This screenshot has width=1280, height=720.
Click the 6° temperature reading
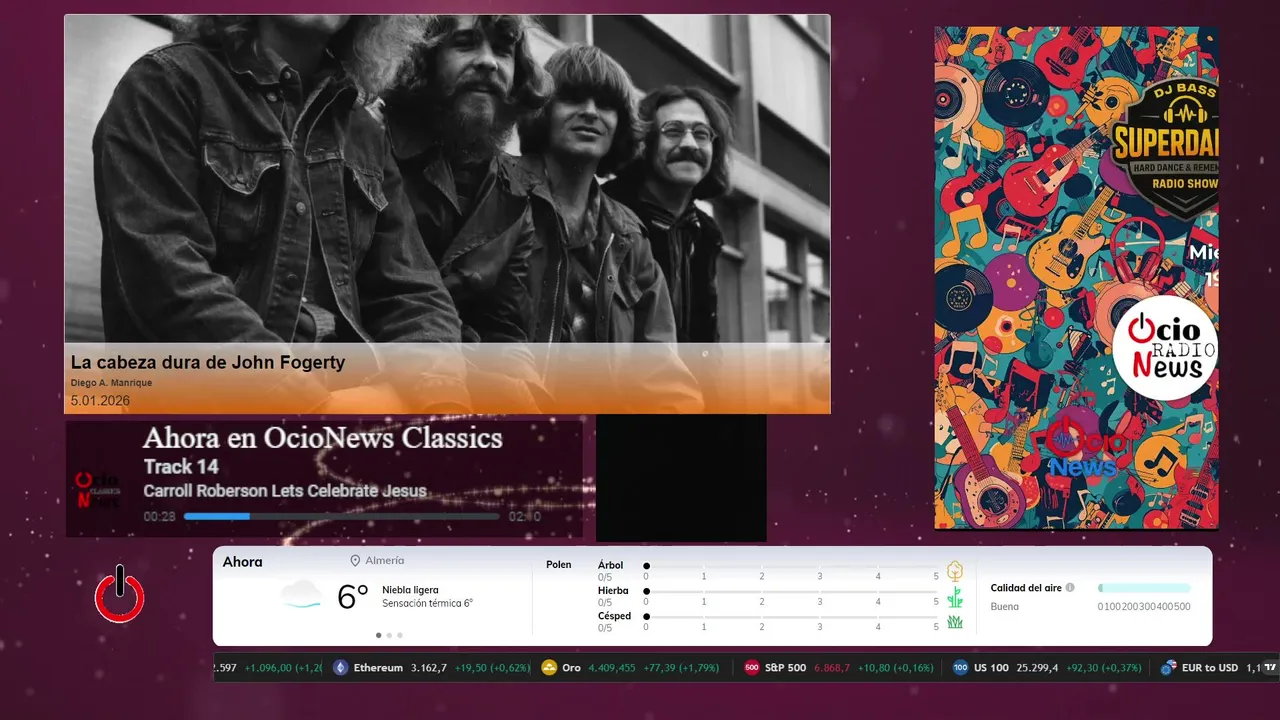[x=353, y=596]
